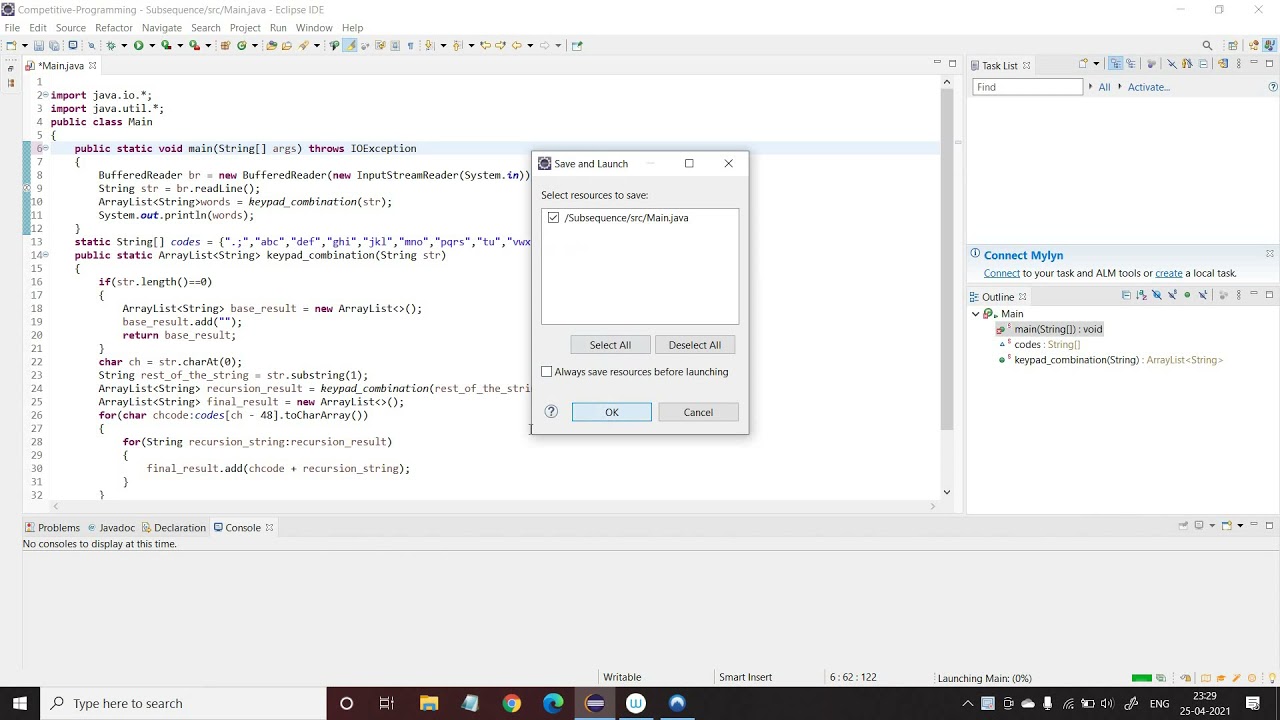Uncheck the /Subsequence/src/Main.java resource checkbox
Viewport: 1280px width, 720px height.
(553, 218)
